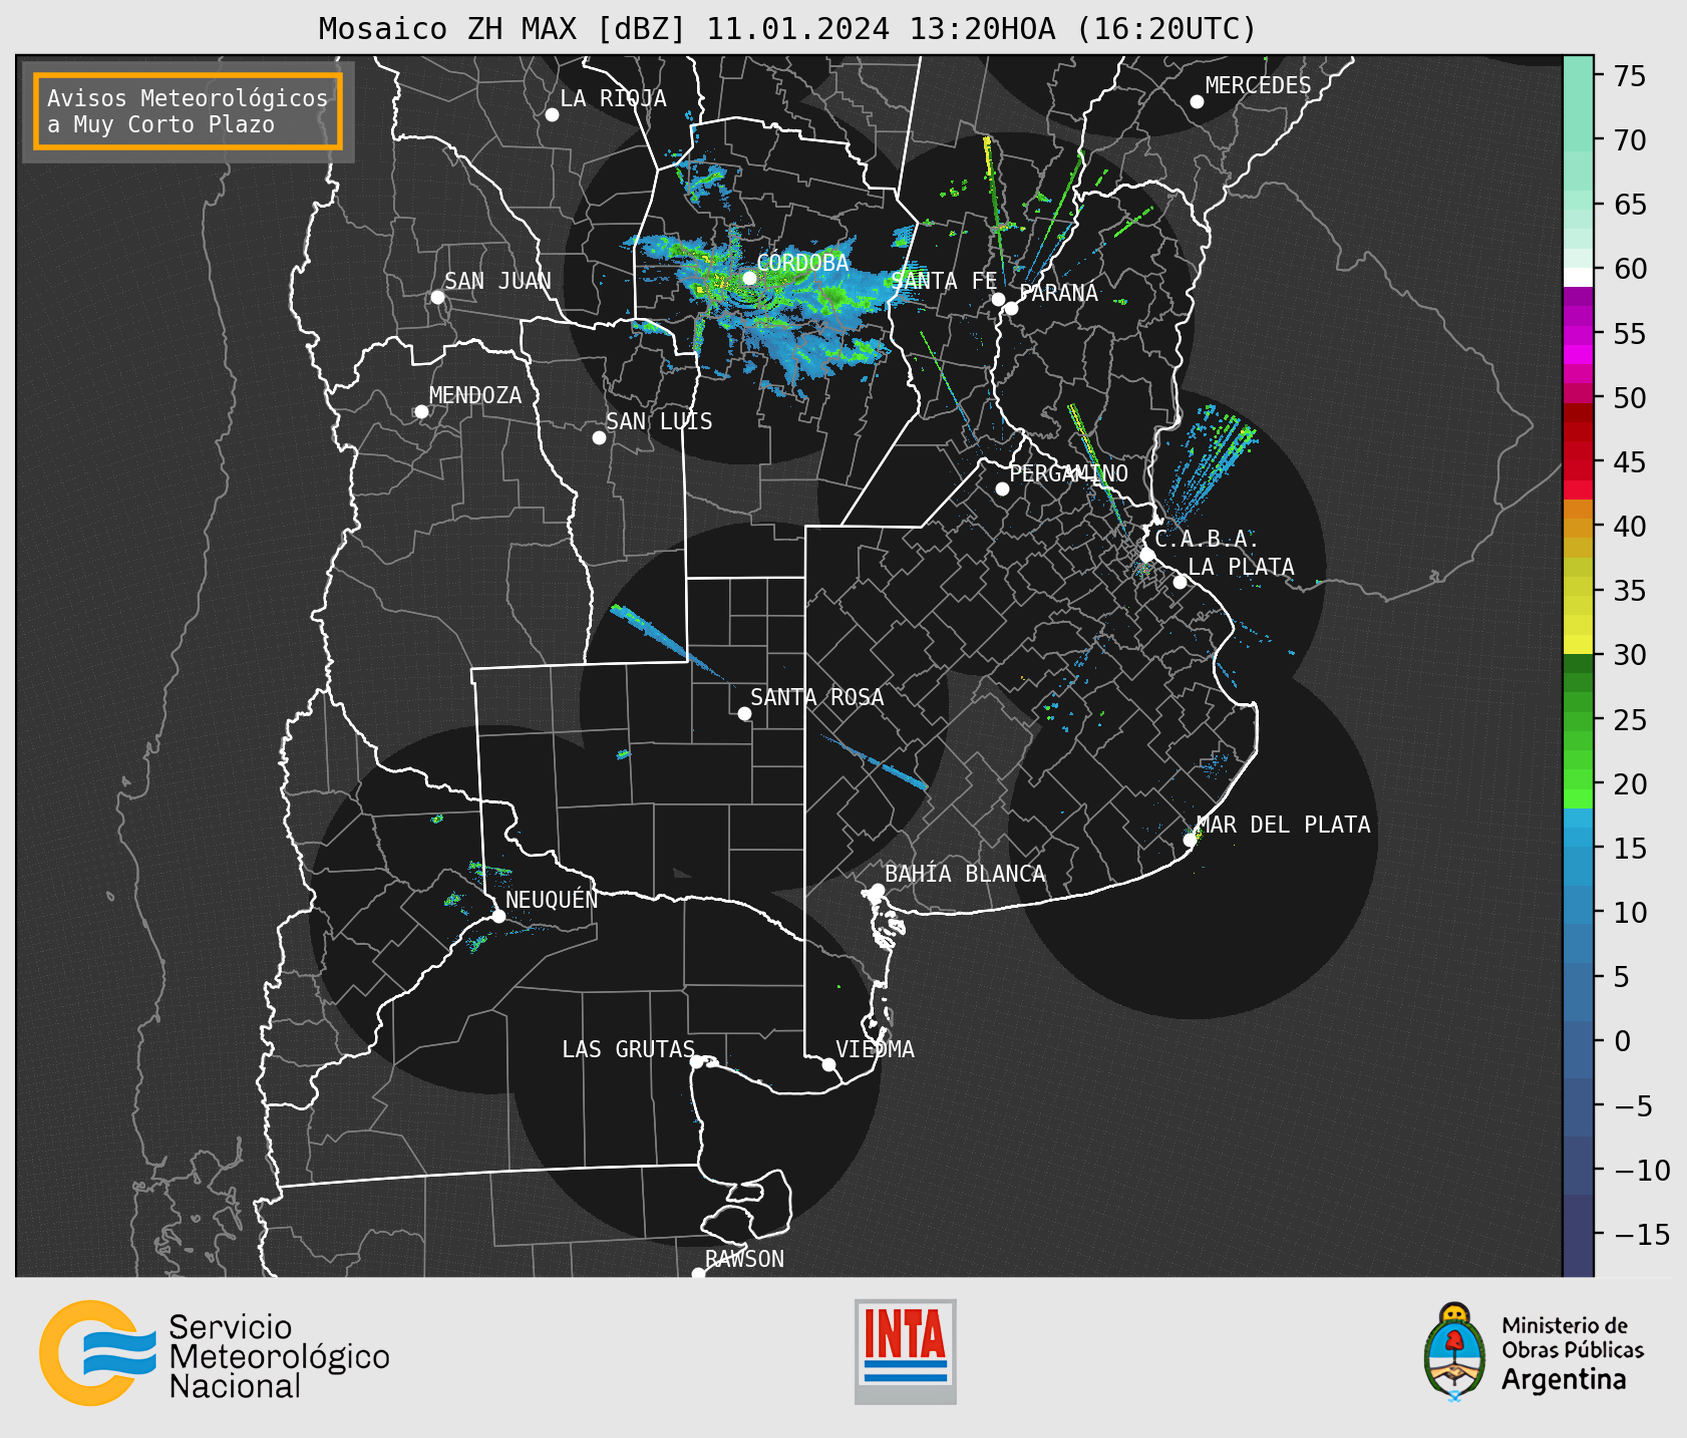The width and height of the screenshot is (1687, 1438).
Task: Click the MAR DEL PLATA map label
Action: click(x=1283, y=825)
